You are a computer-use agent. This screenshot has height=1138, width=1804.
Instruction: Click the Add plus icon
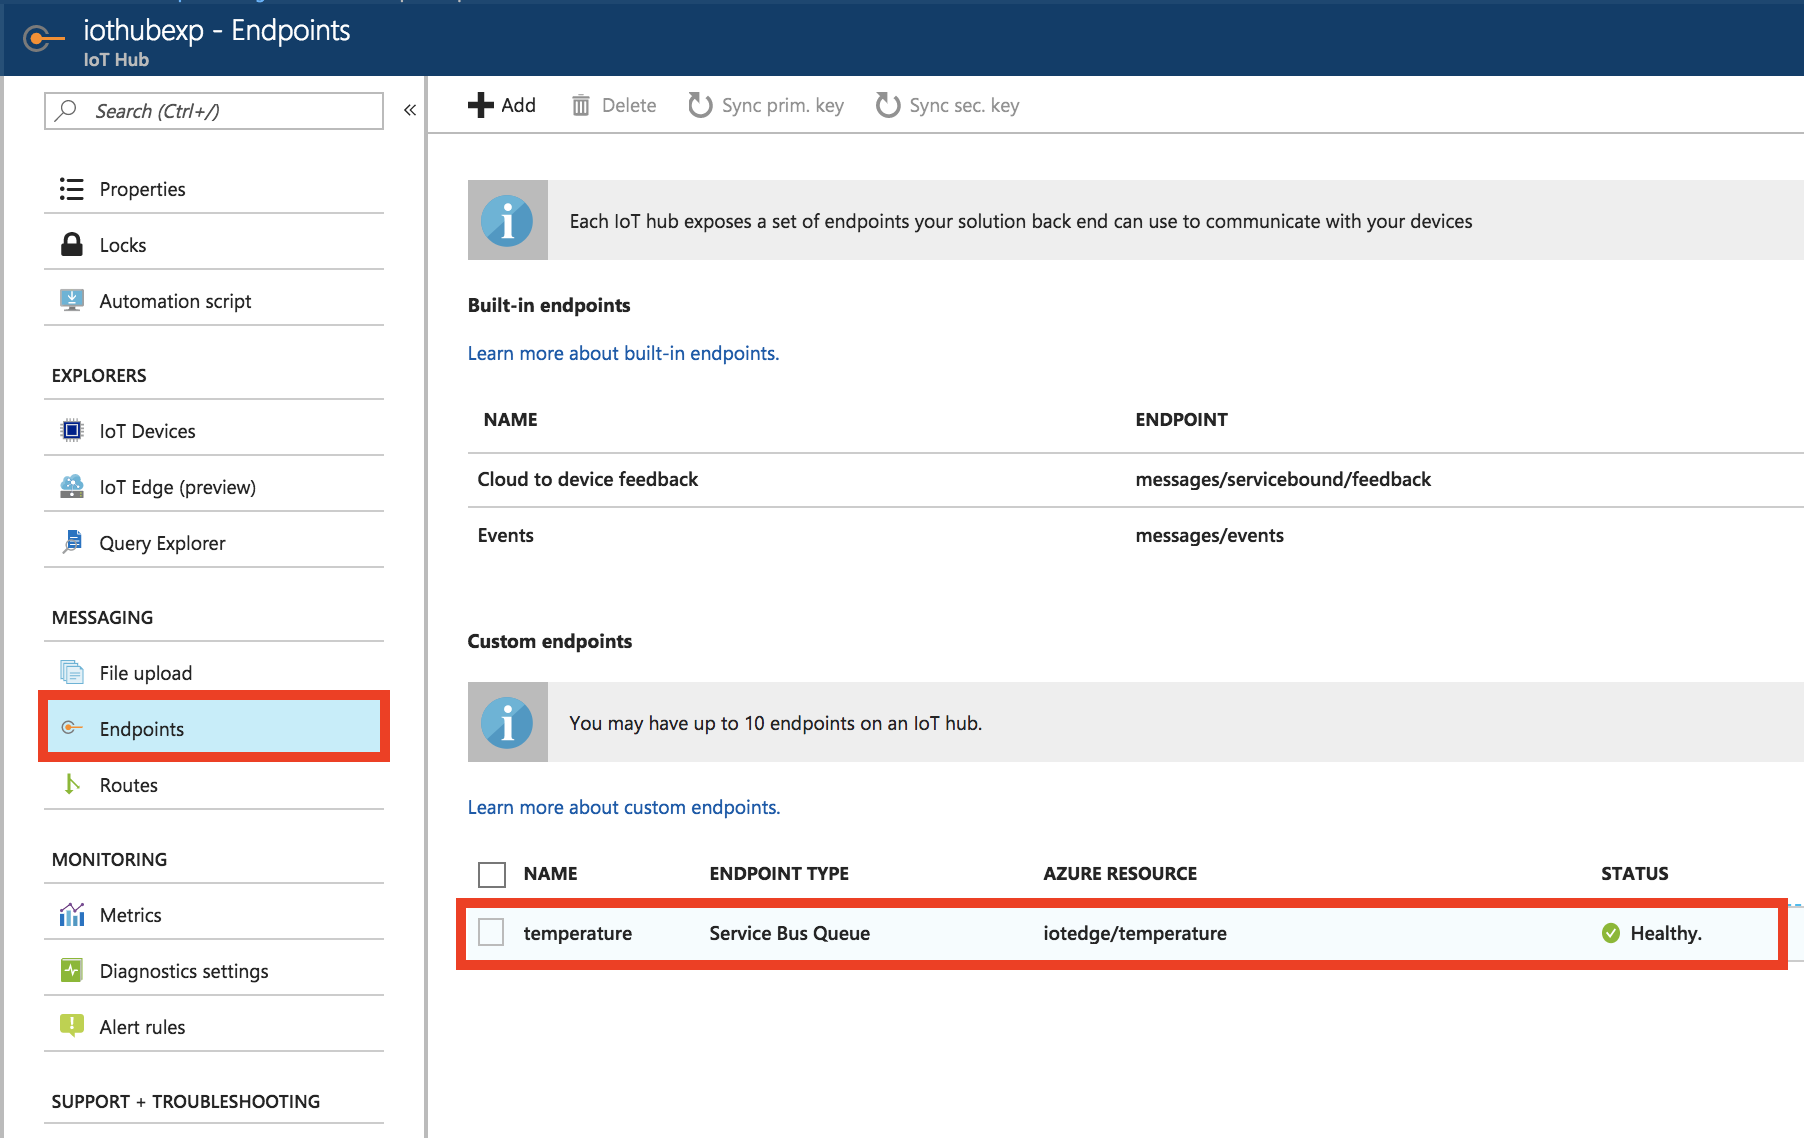pyautogui.click(x=481, y=105)
